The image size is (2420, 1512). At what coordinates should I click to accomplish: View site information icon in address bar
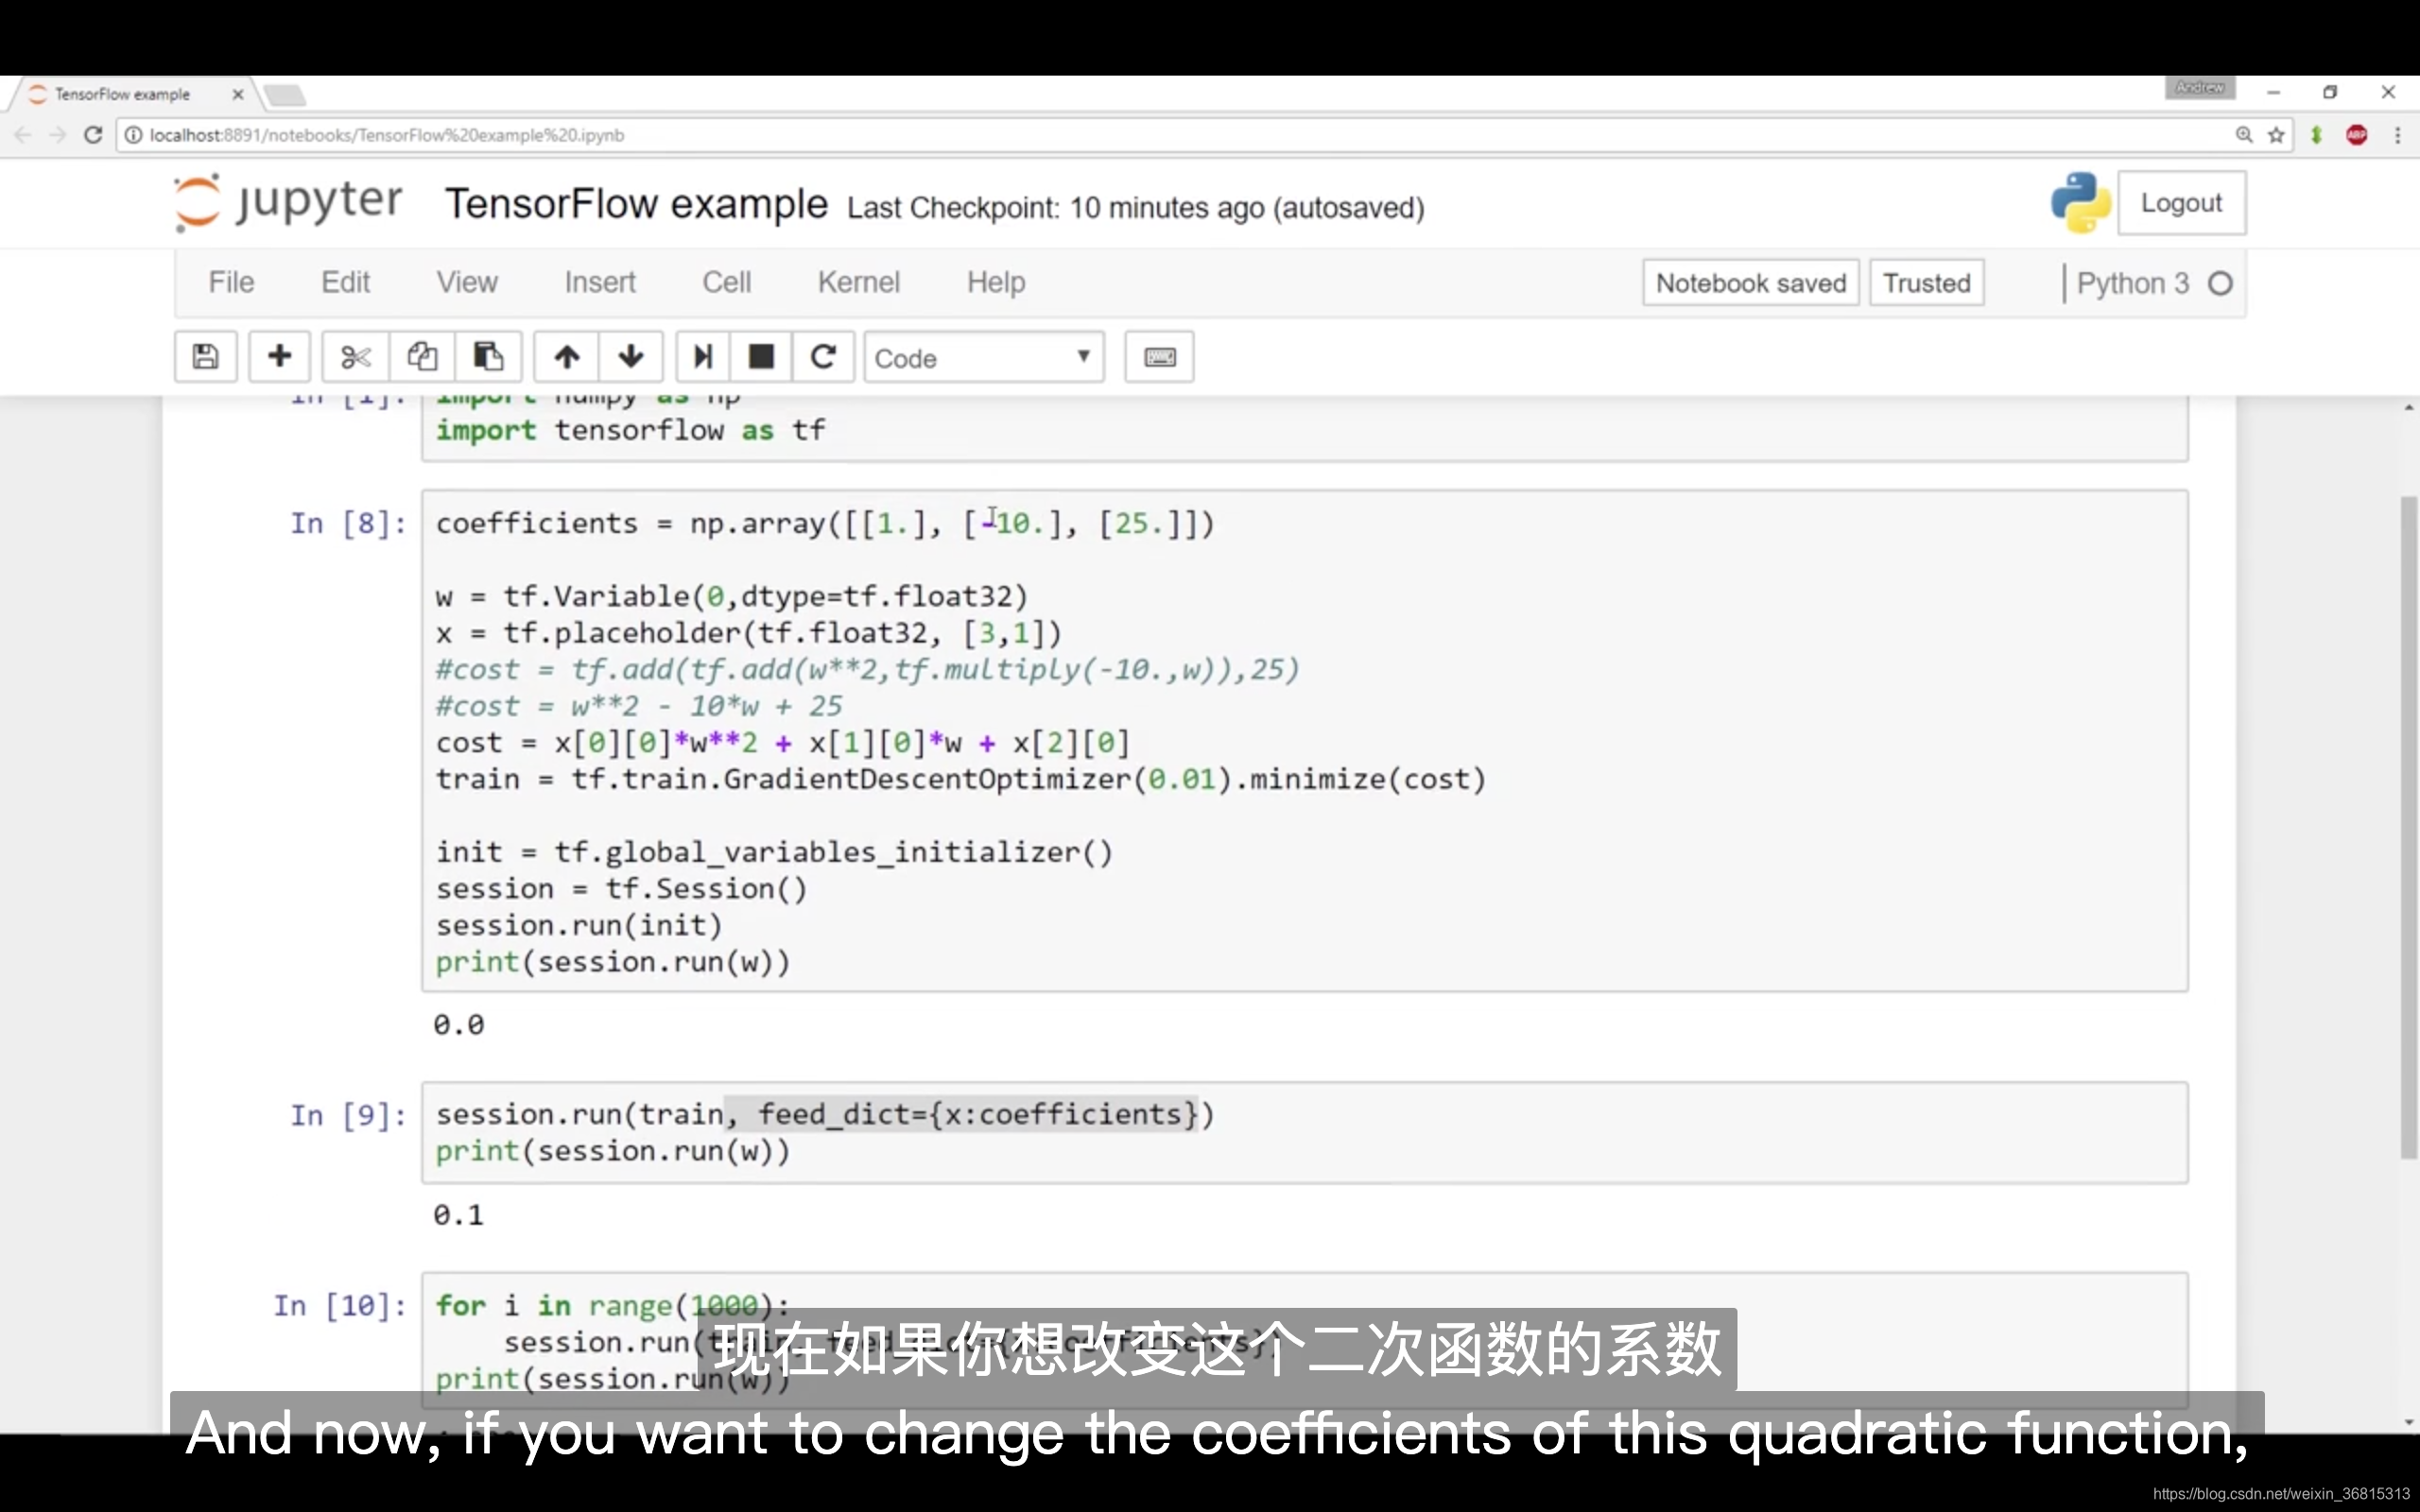(x=133, y=135)
